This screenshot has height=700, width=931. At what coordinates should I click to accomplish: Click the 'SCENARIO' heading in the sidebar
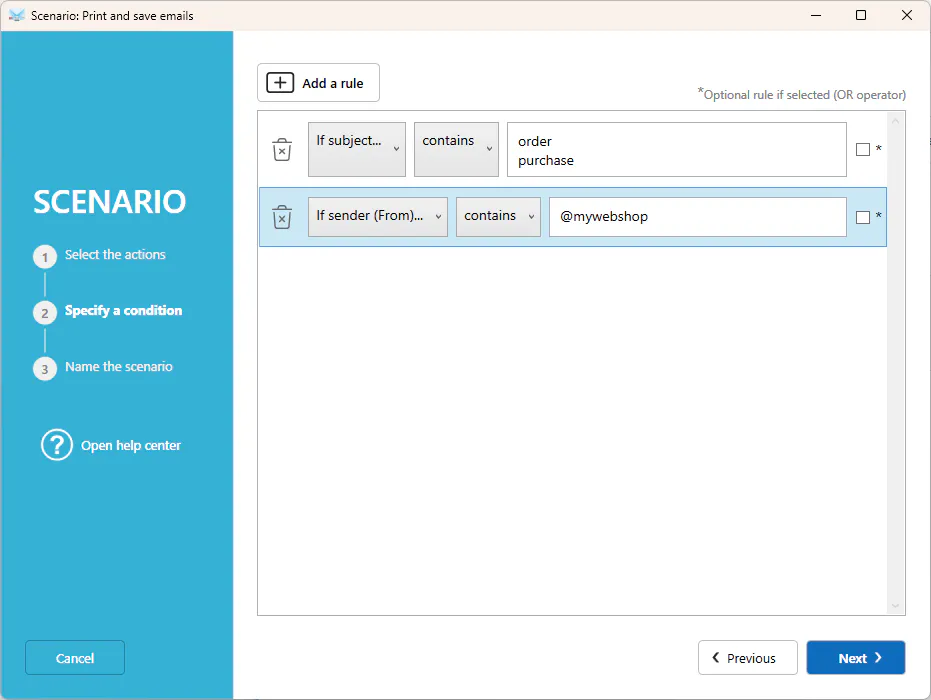[x=109, y=202]
